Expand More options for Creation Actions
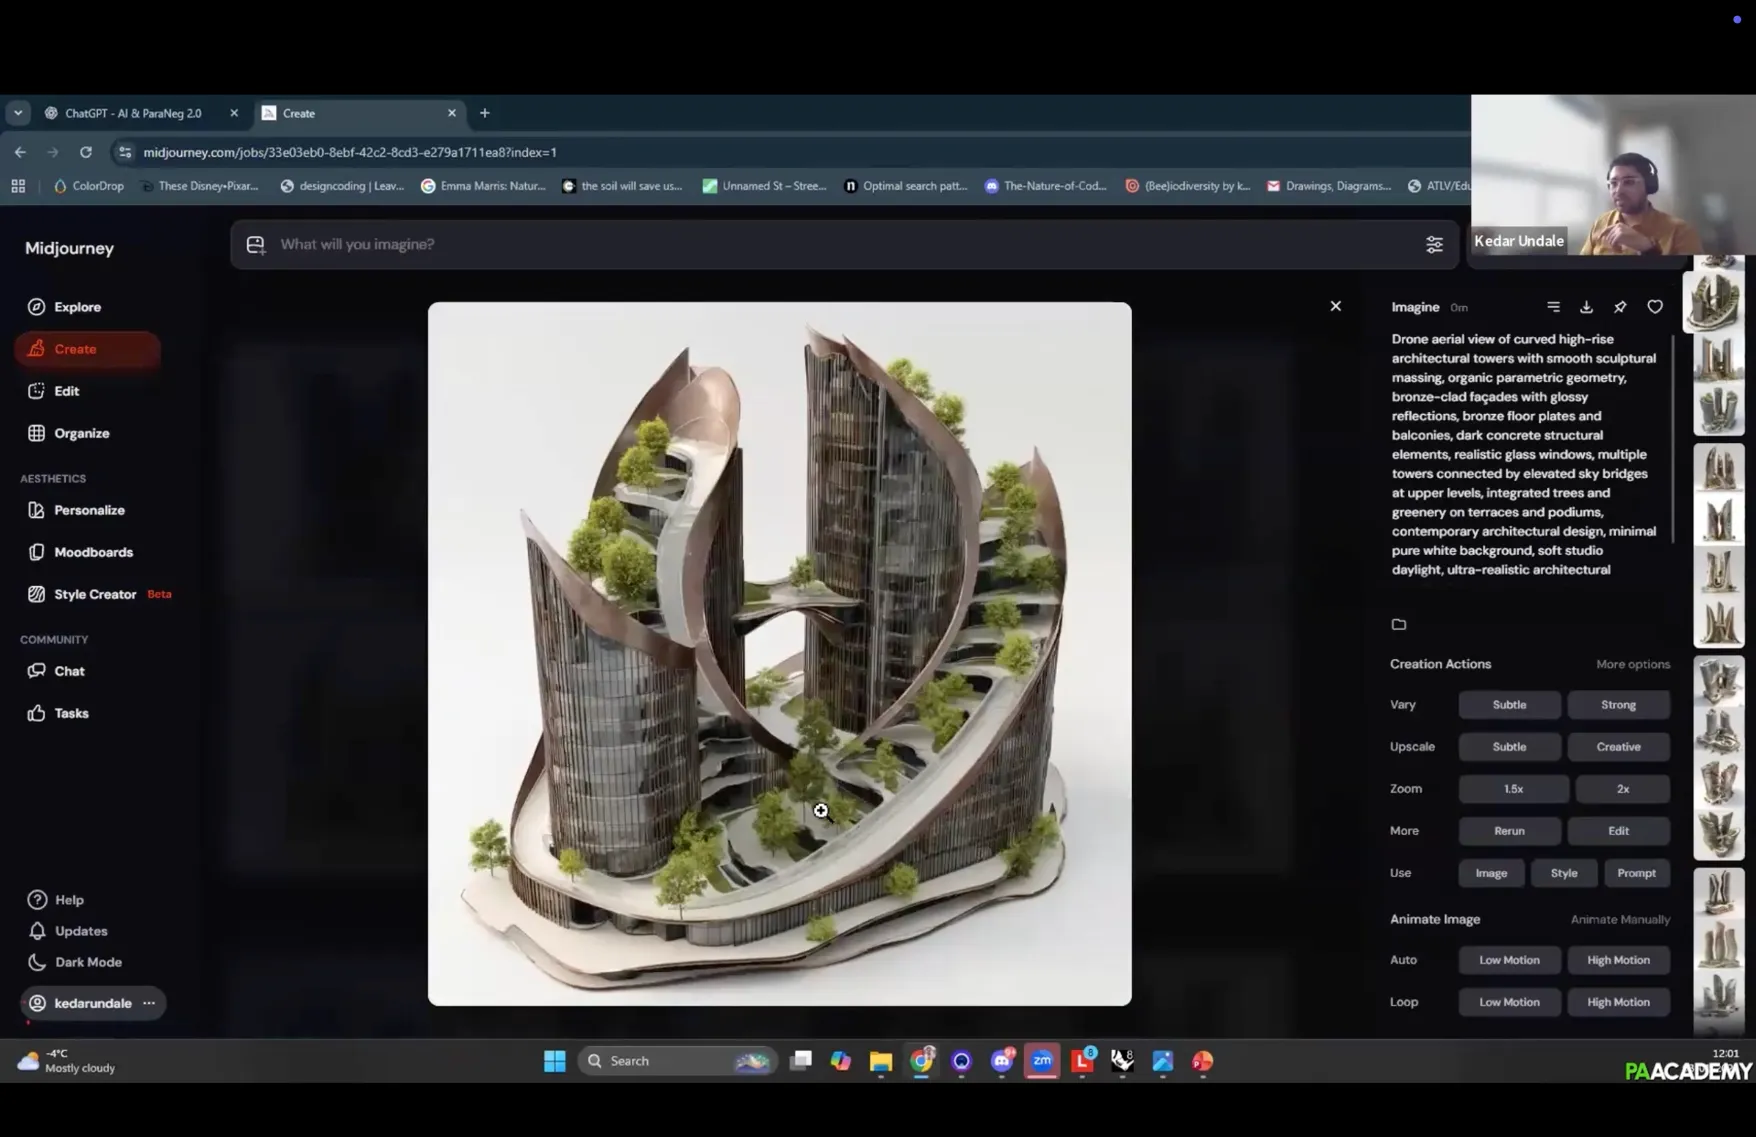1756x1137 pixels. point(1632,664)
